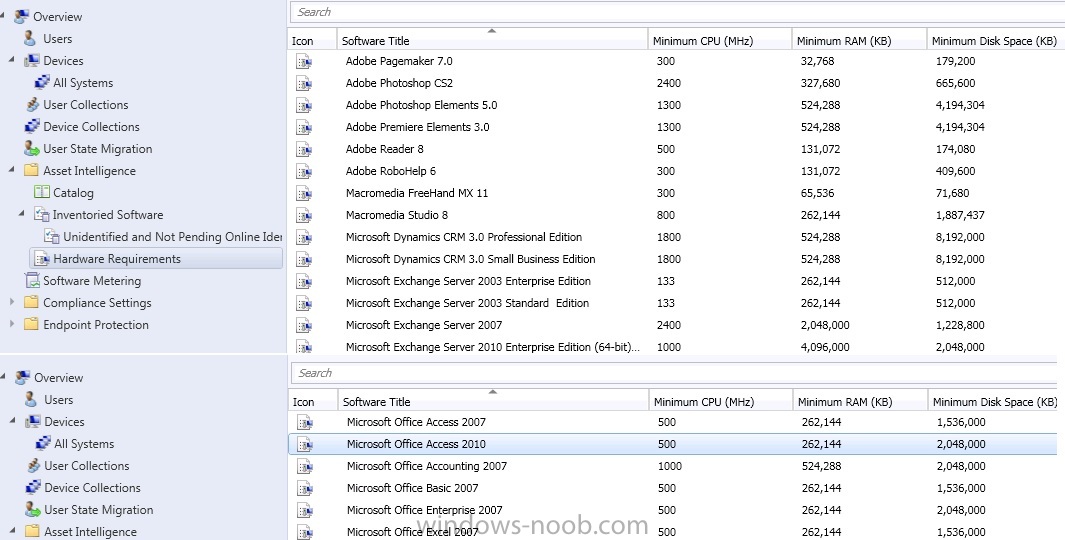The width and height of the screenshot is (1065, 540).
Task: Click the icon for Dynamics CRM 3.0 Professional Edition
Action: [304, 238]
